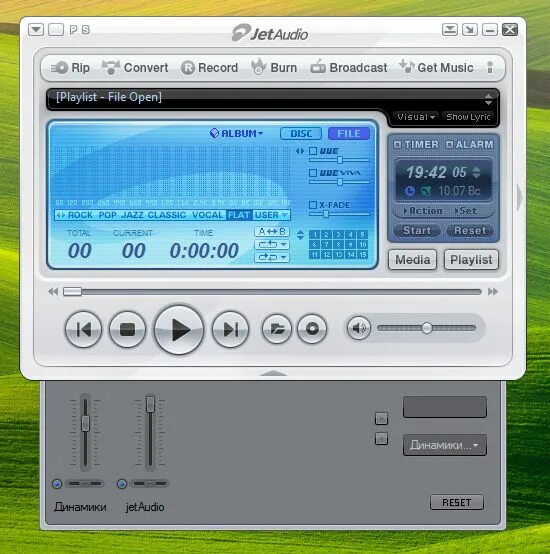Enable the X-FADE checkbox
The height and width of the screenshot is (554, 550).
313,205
